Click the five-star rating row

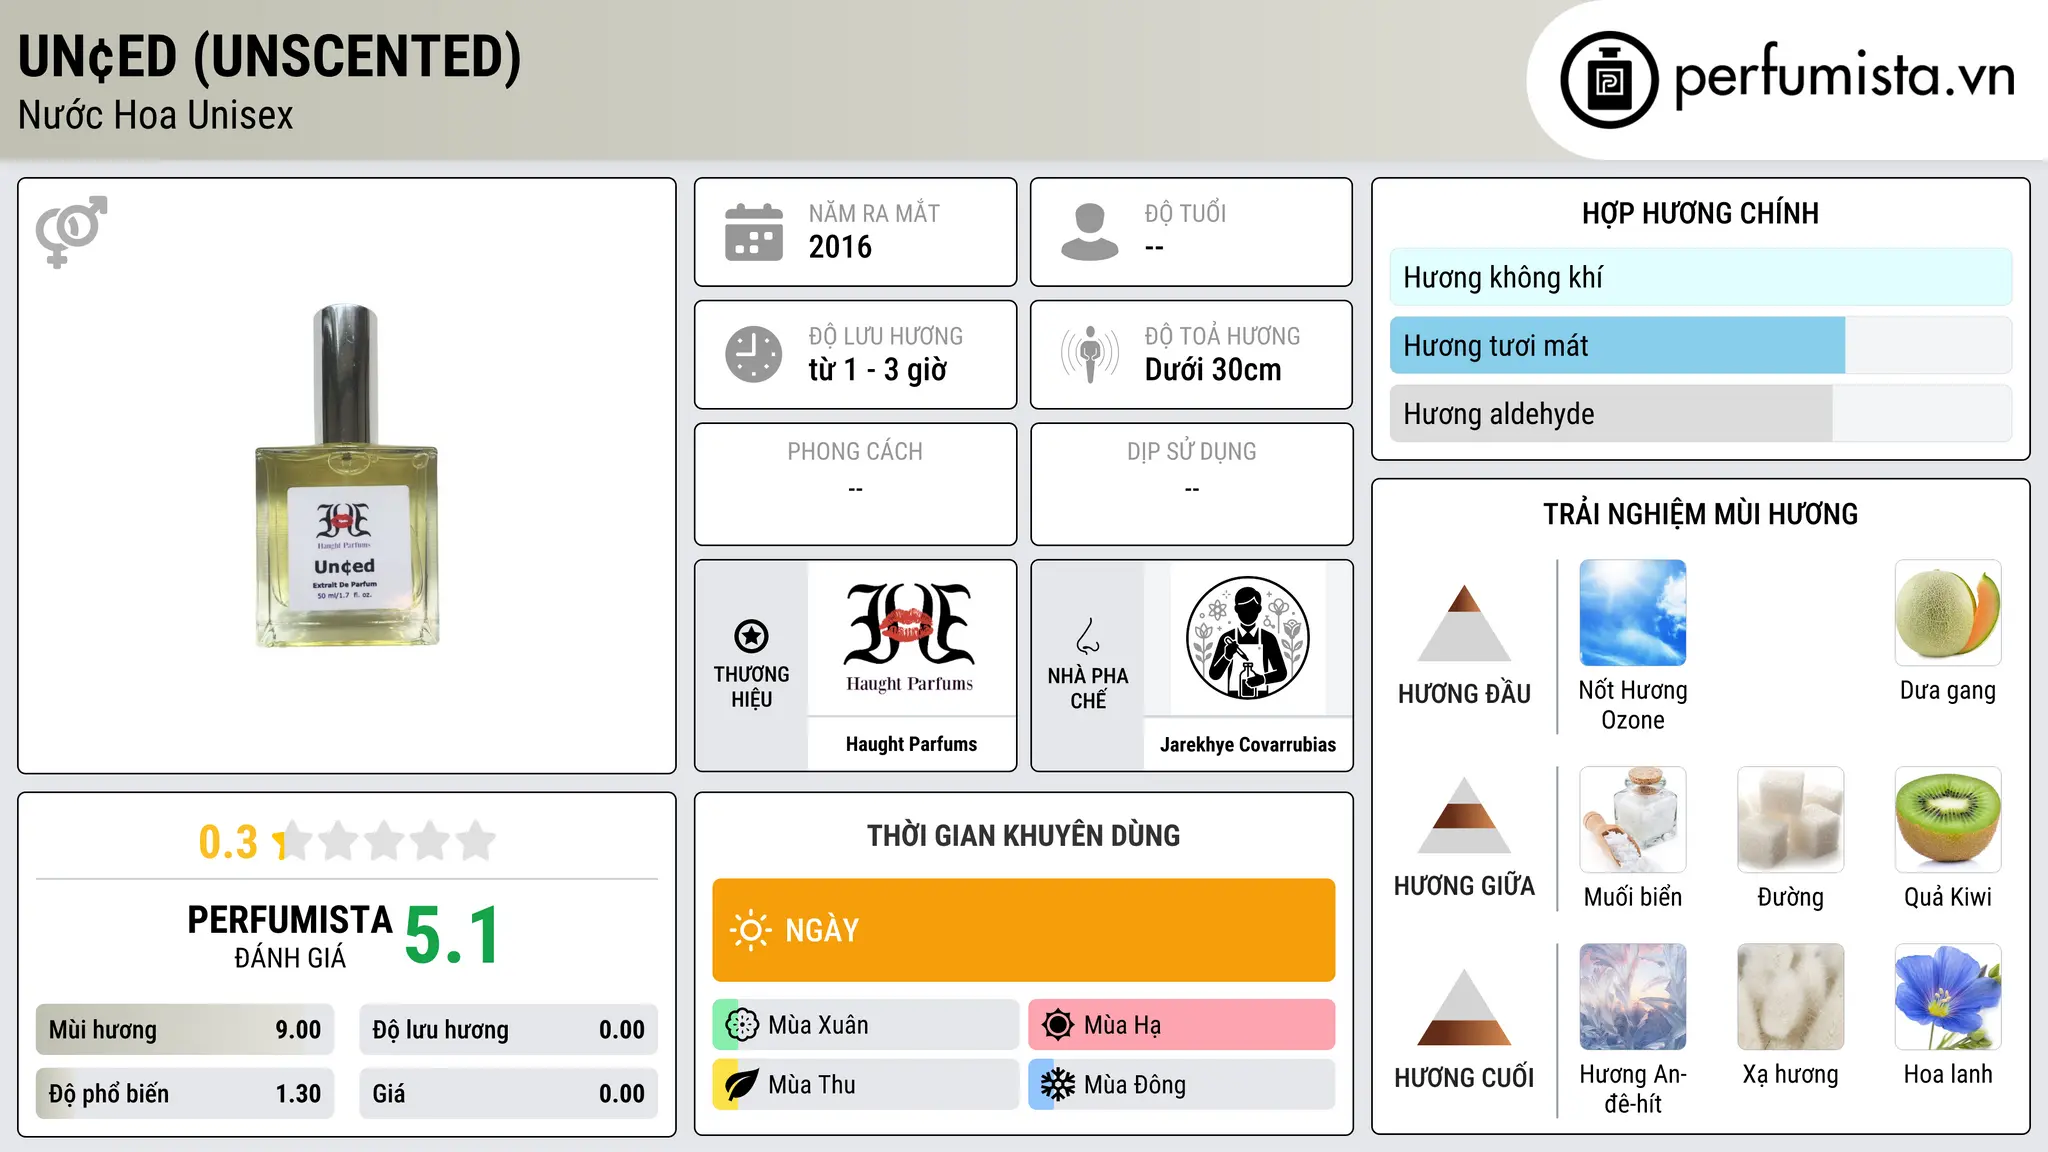(385, 841)
